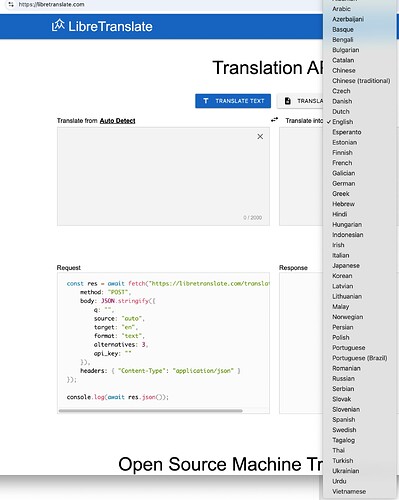Click the document icon for file translation
The image size is (399, 500).
tap(288, 101)
